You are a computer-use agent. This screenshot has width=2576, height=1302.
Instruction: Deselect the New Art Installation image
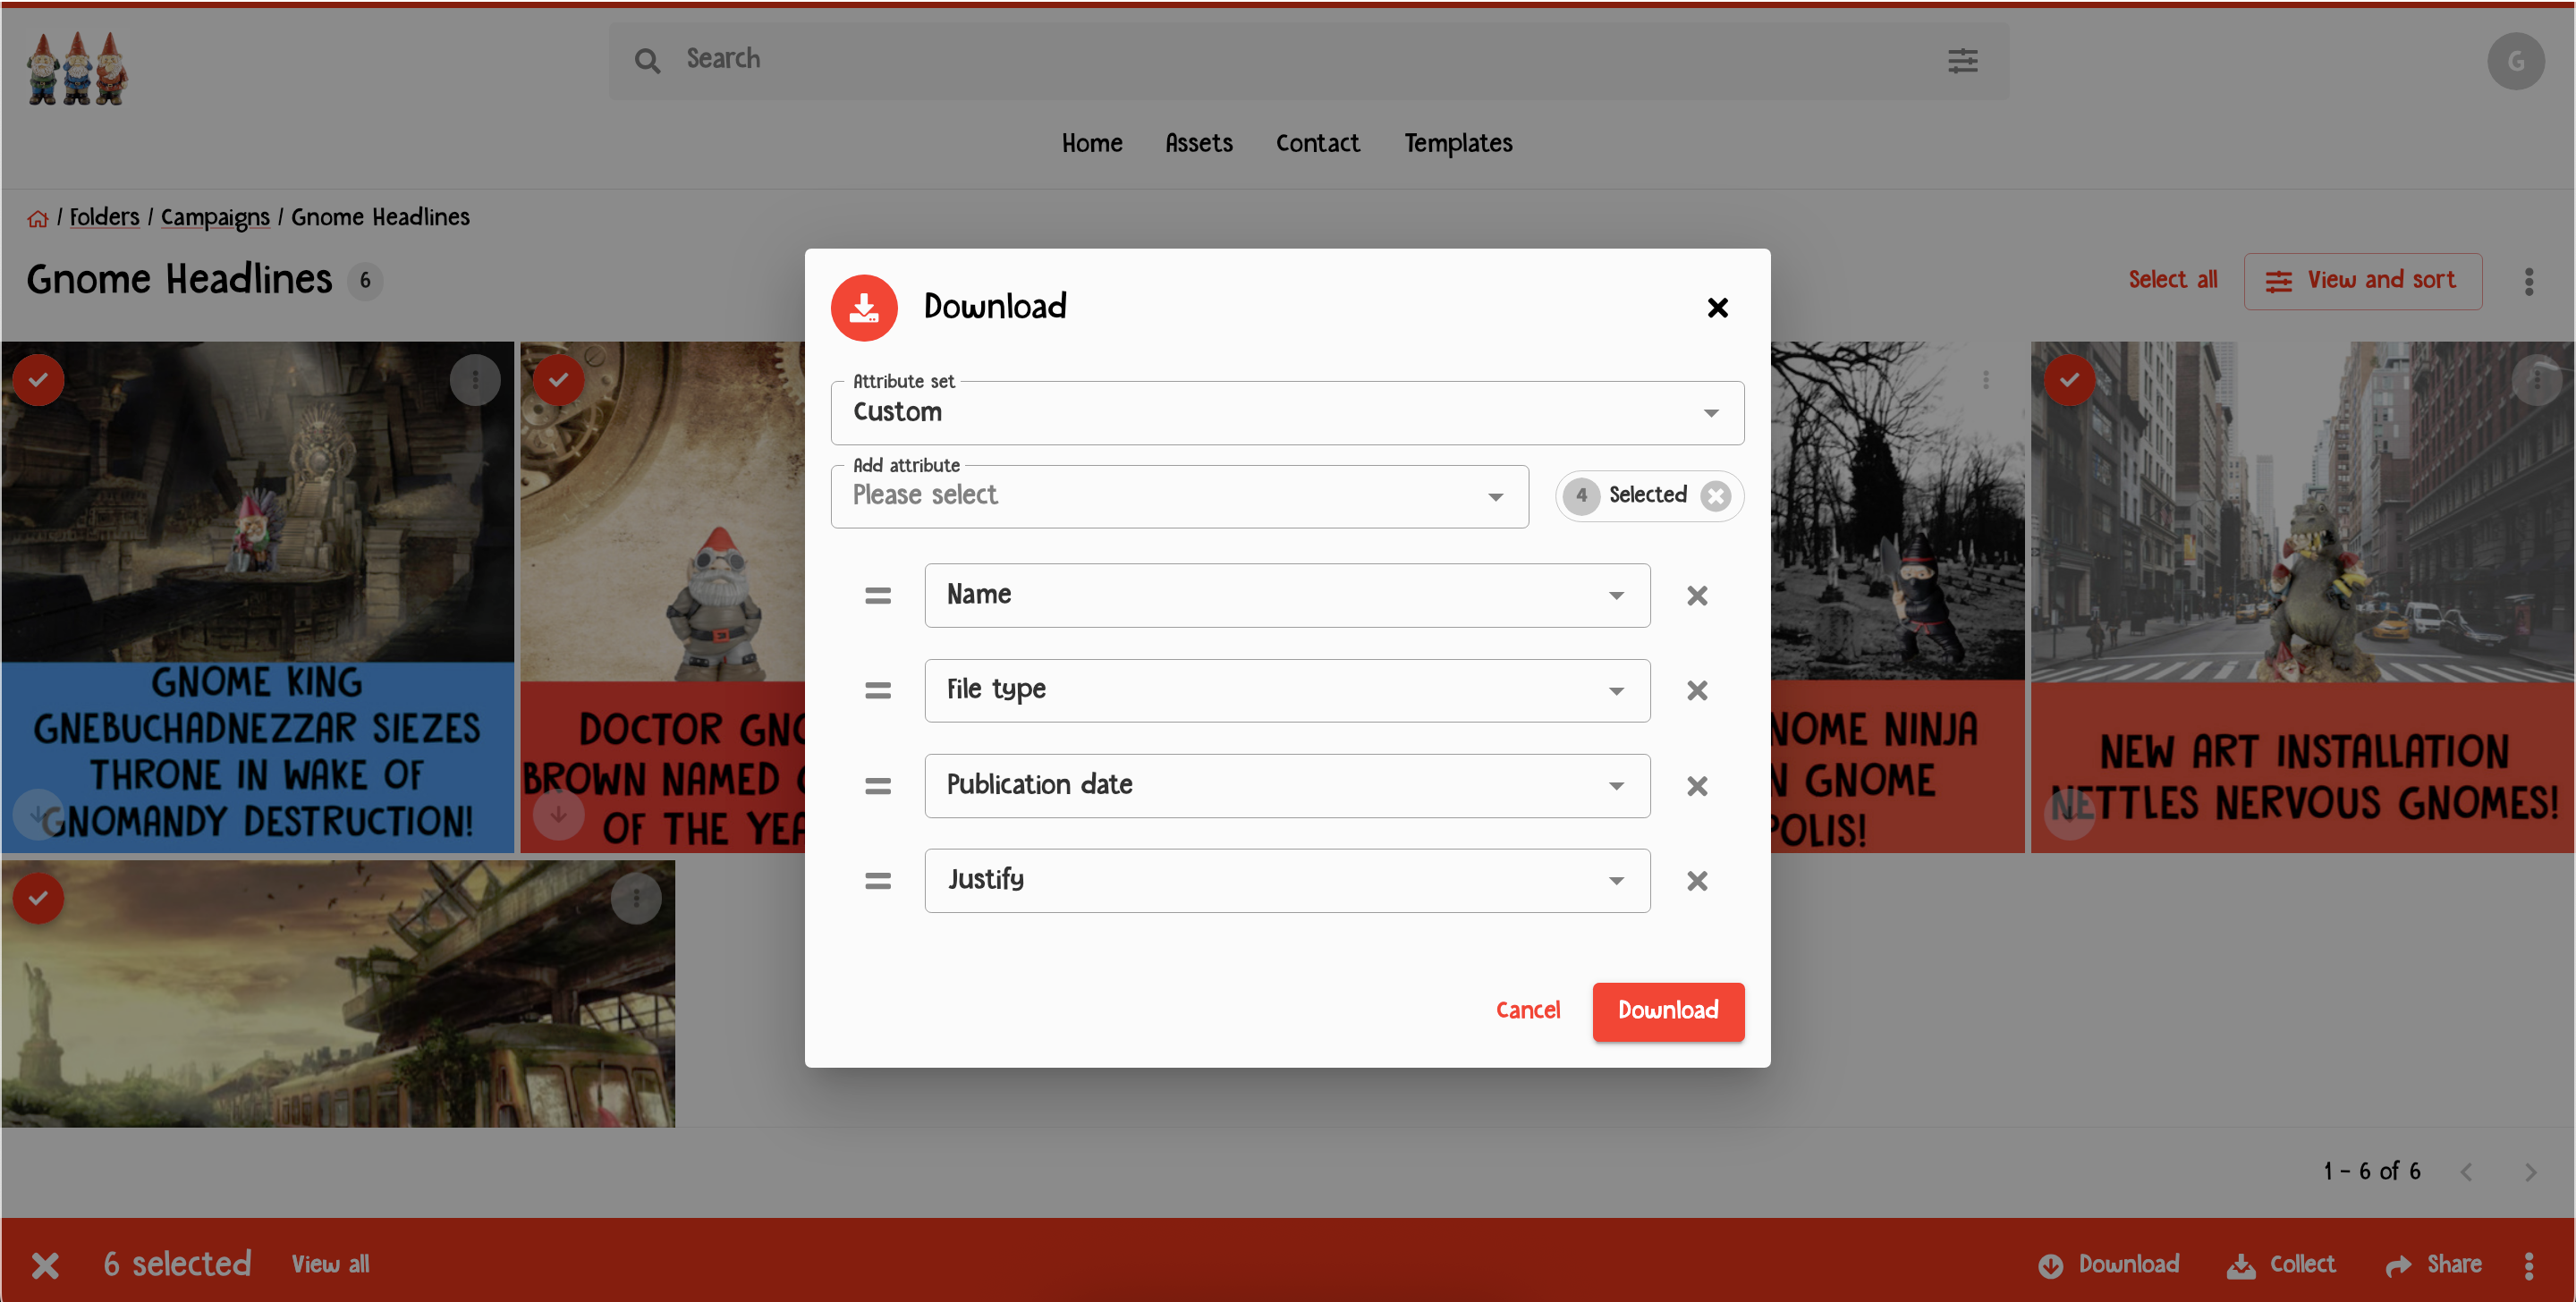tap(2068, 380)
